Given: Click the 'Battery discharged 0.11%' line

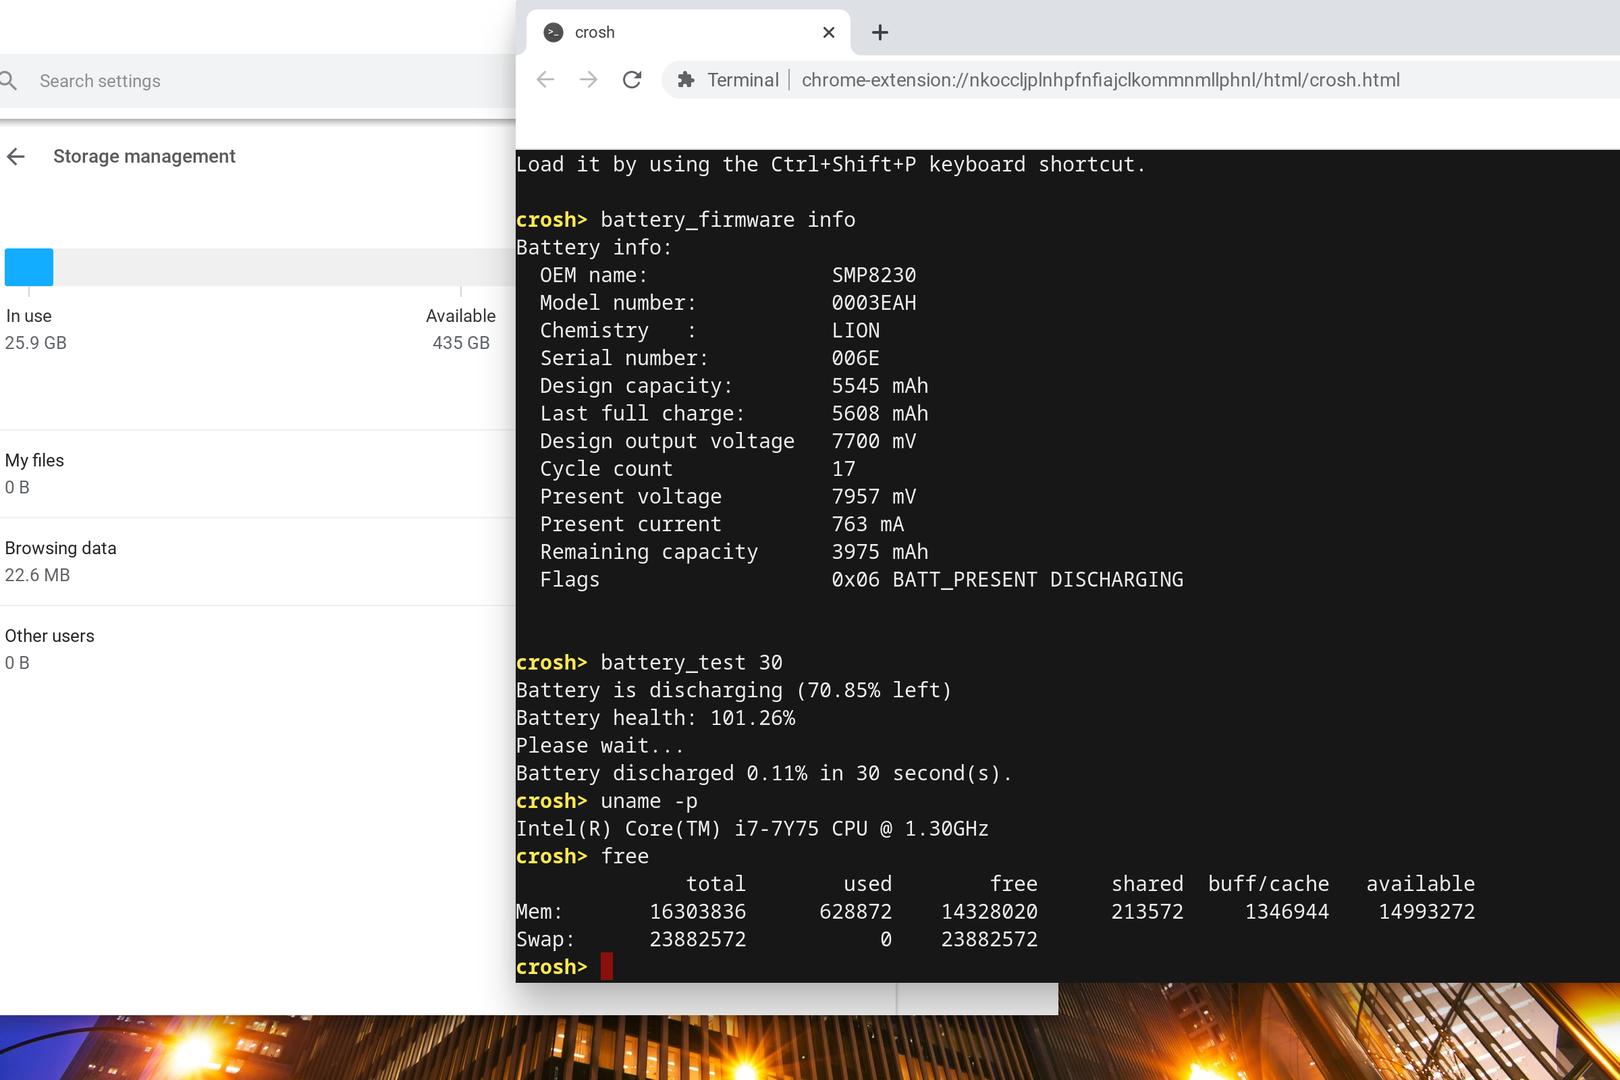Looking at the screenshot, I should pyautogui.click(x=764, y=774).
